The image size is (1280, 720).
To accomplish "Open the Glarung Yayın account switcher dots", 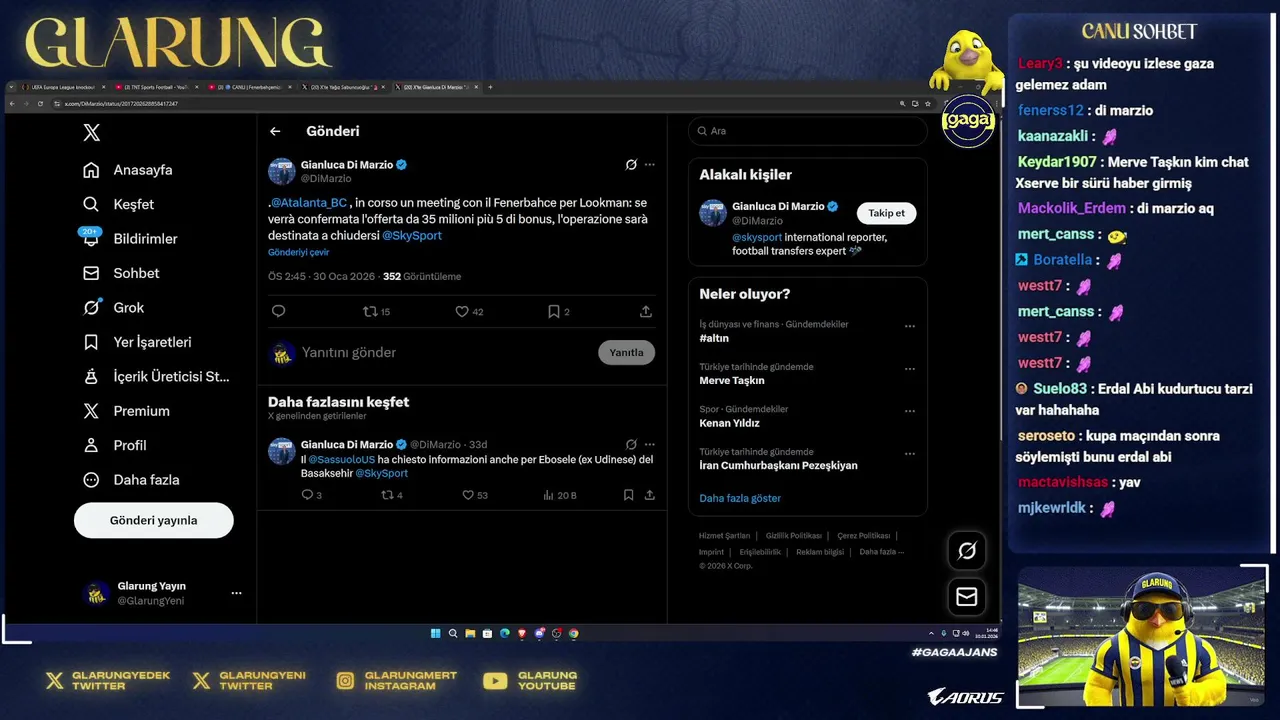I will tap(236, 593).
